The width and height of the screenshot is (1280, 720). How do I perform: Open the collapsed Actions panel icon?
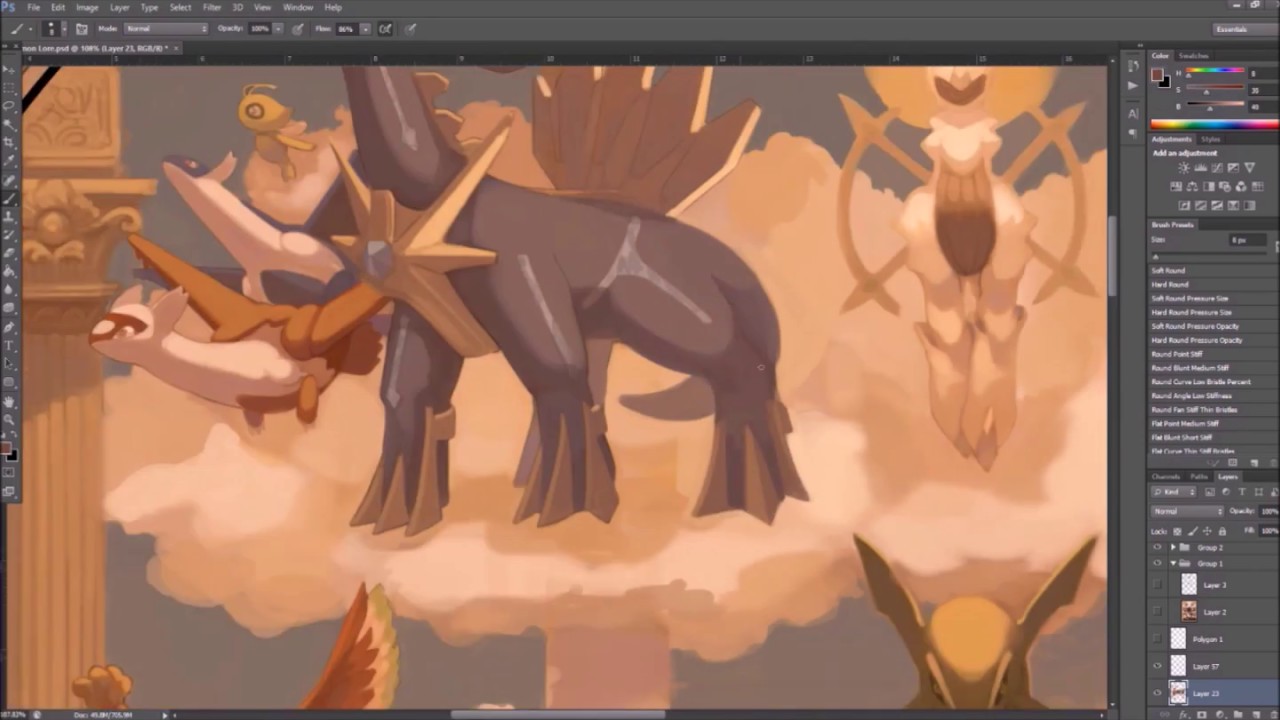pos(1133,86)
